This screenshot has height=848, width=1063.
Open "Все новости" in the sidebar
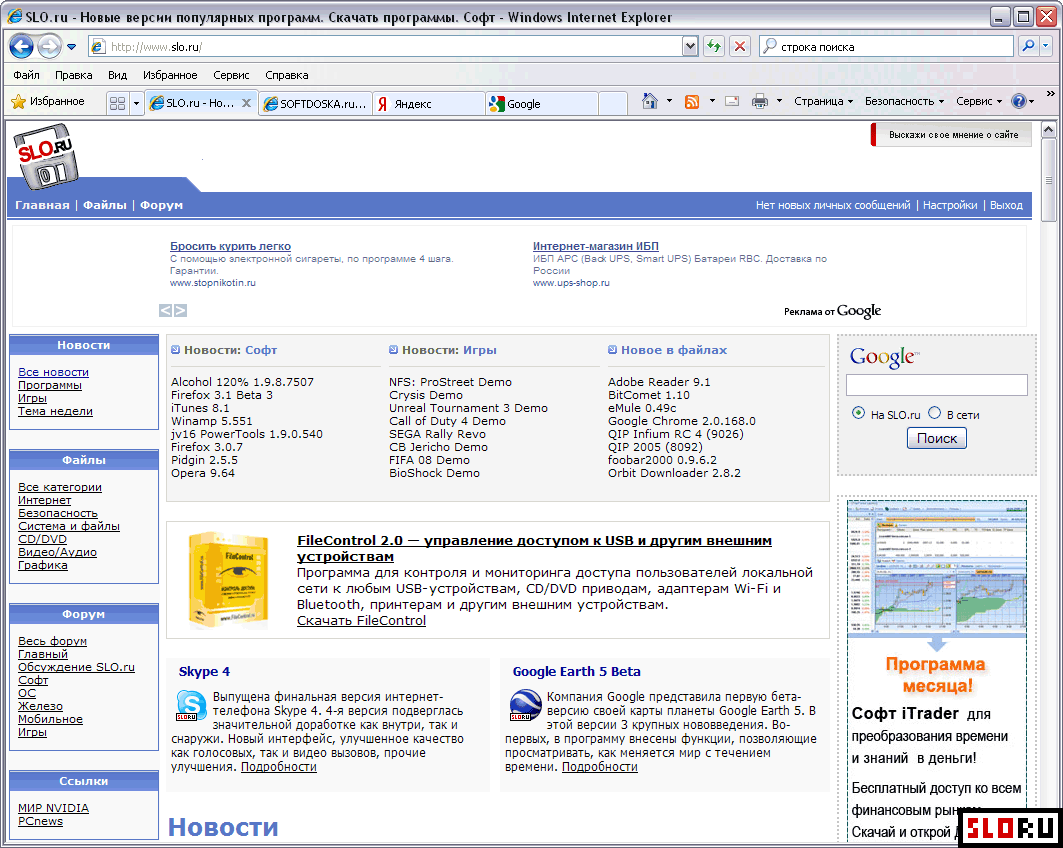pyautogui.click(x=54, y=372)
